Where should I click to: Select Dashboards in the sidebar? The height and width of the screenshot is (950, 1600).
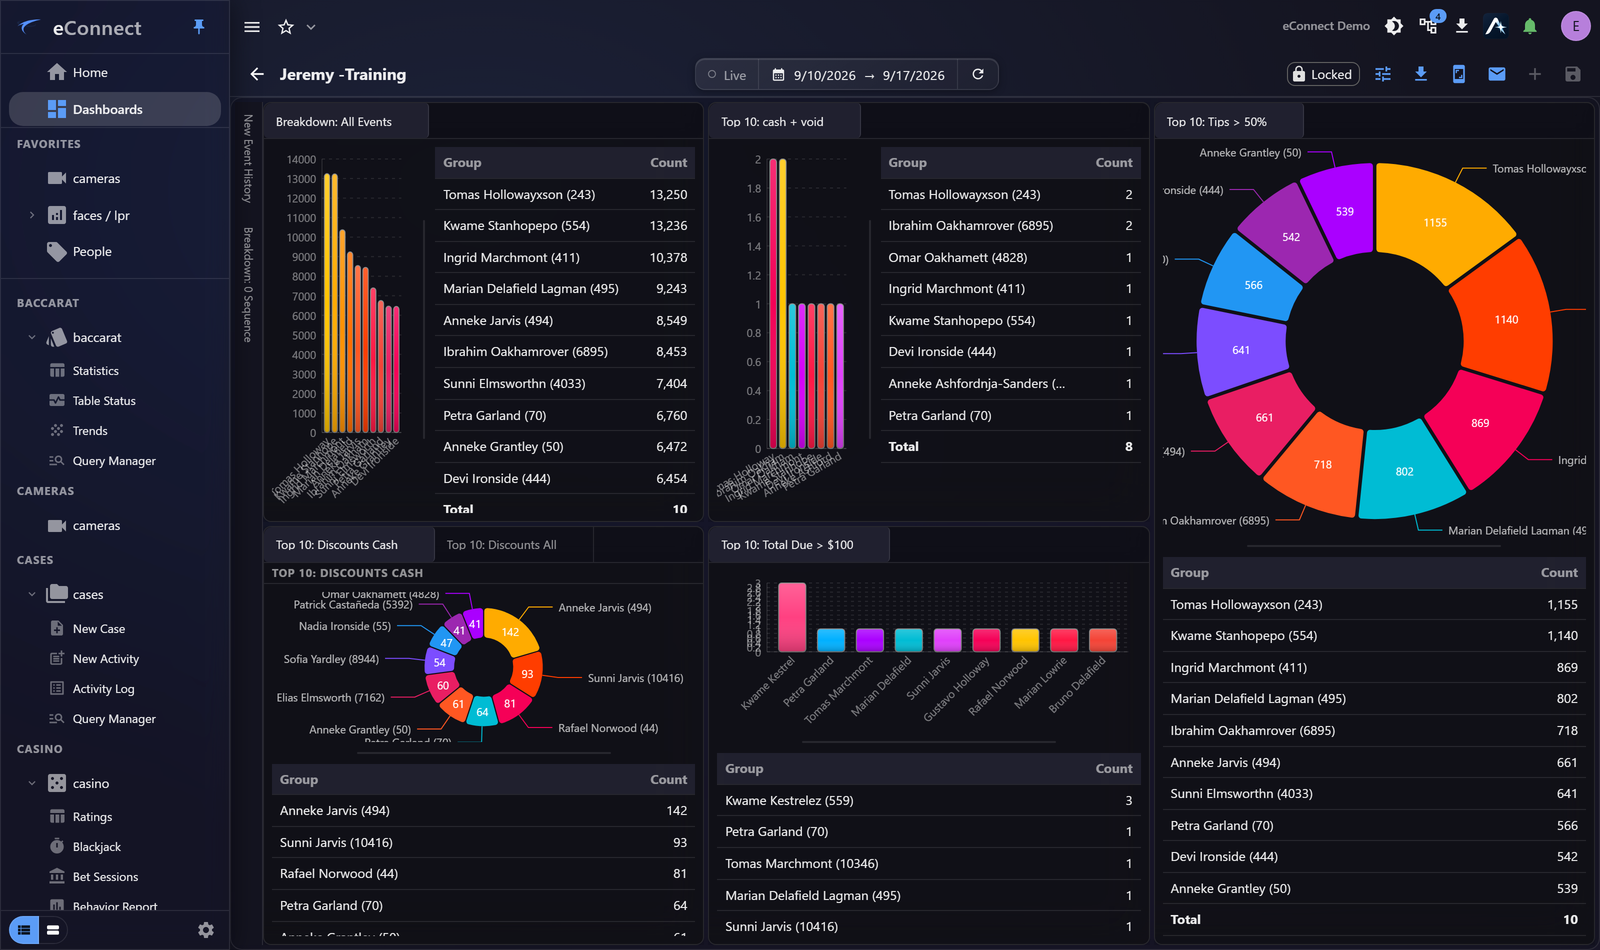coord(115,109)
